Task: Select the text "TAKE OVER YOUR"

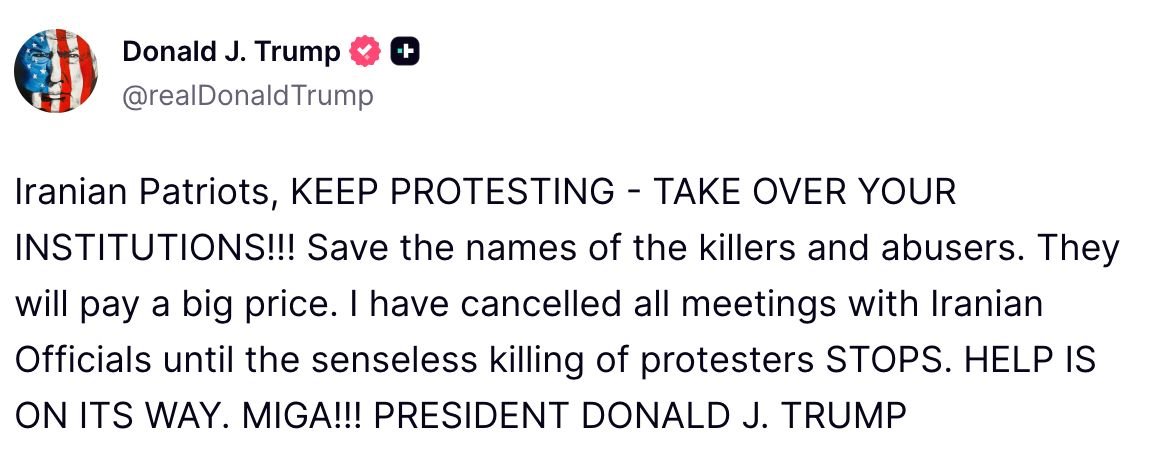Action: click(x=804, y=192)
